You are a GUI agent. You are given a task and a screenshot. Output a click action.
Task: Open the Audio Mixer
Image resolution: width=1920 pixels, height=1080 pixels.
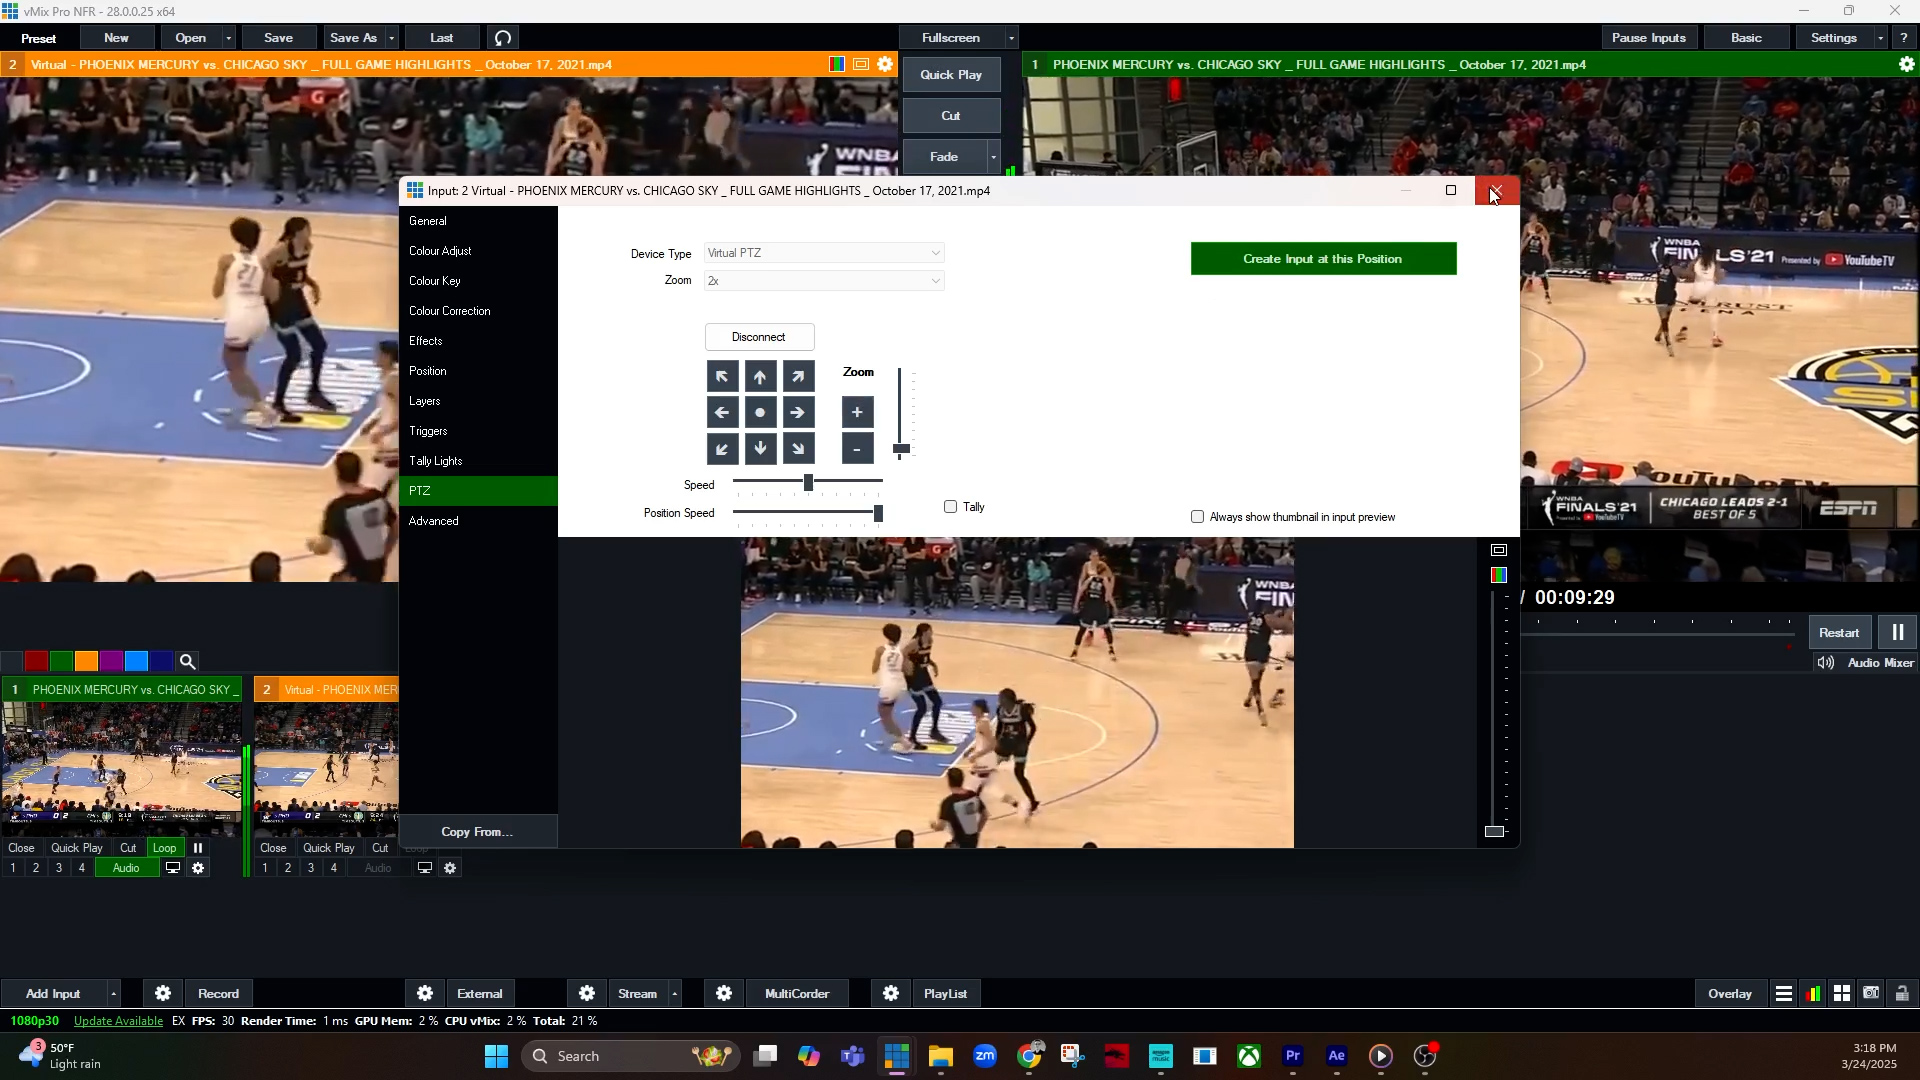pos(1865,663)
